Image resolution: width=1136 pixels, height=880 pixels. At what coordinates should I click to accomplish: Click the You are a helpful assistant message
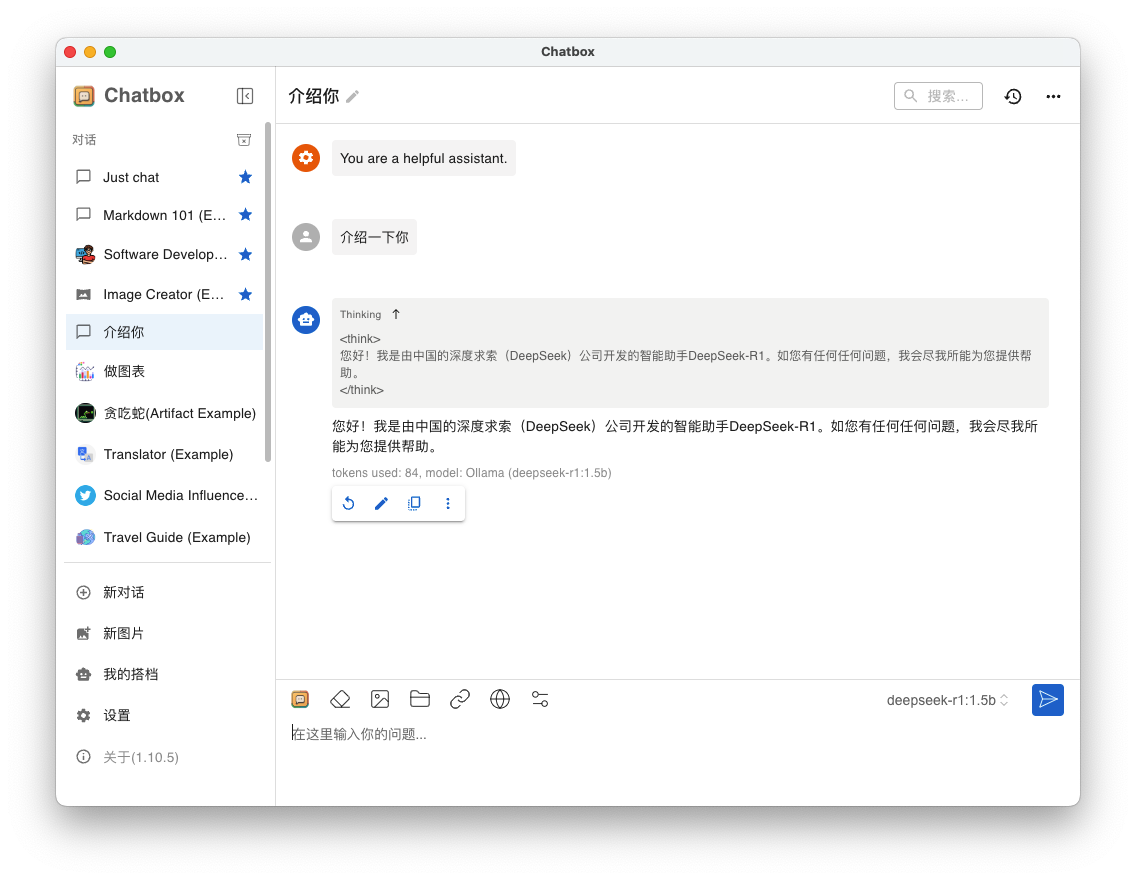coord(424,158)
